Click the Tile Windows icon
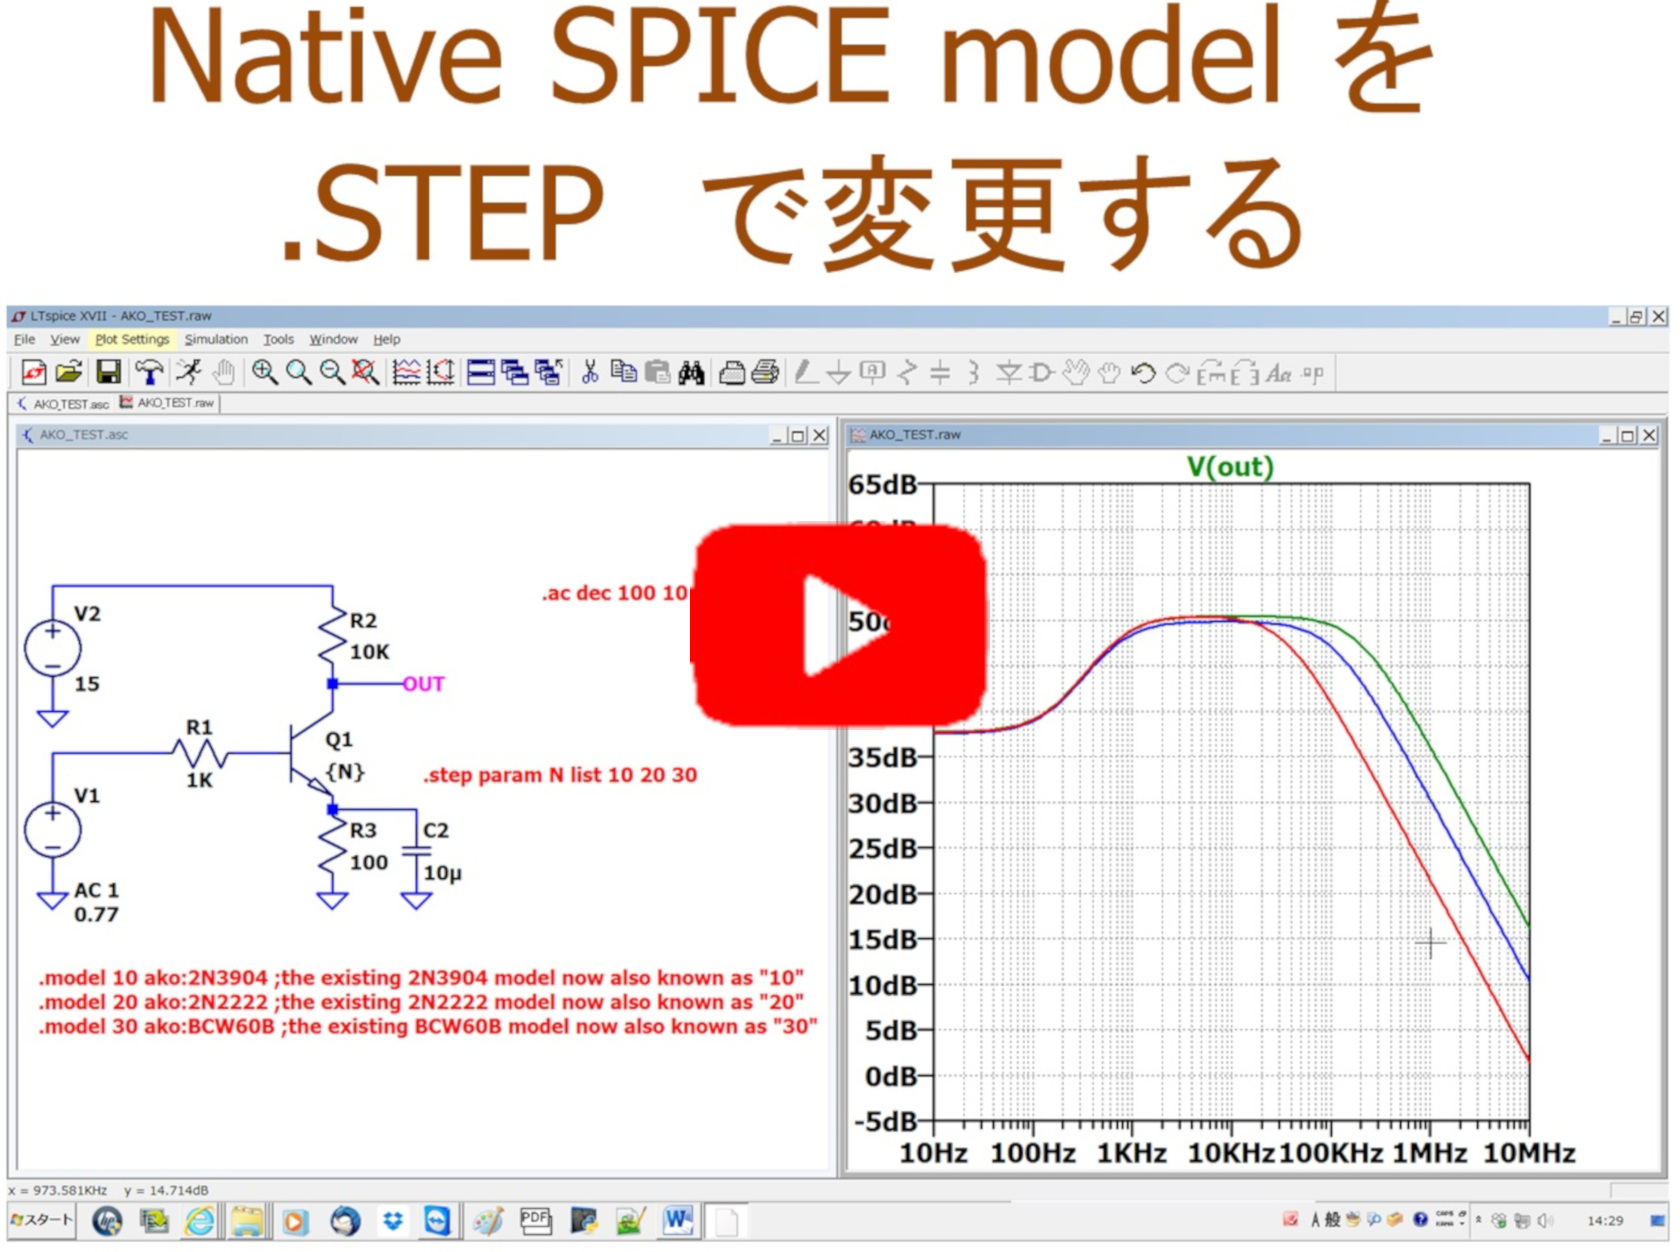The height and width of the screenshot is (1252, 1680). (x=481, y=373)
